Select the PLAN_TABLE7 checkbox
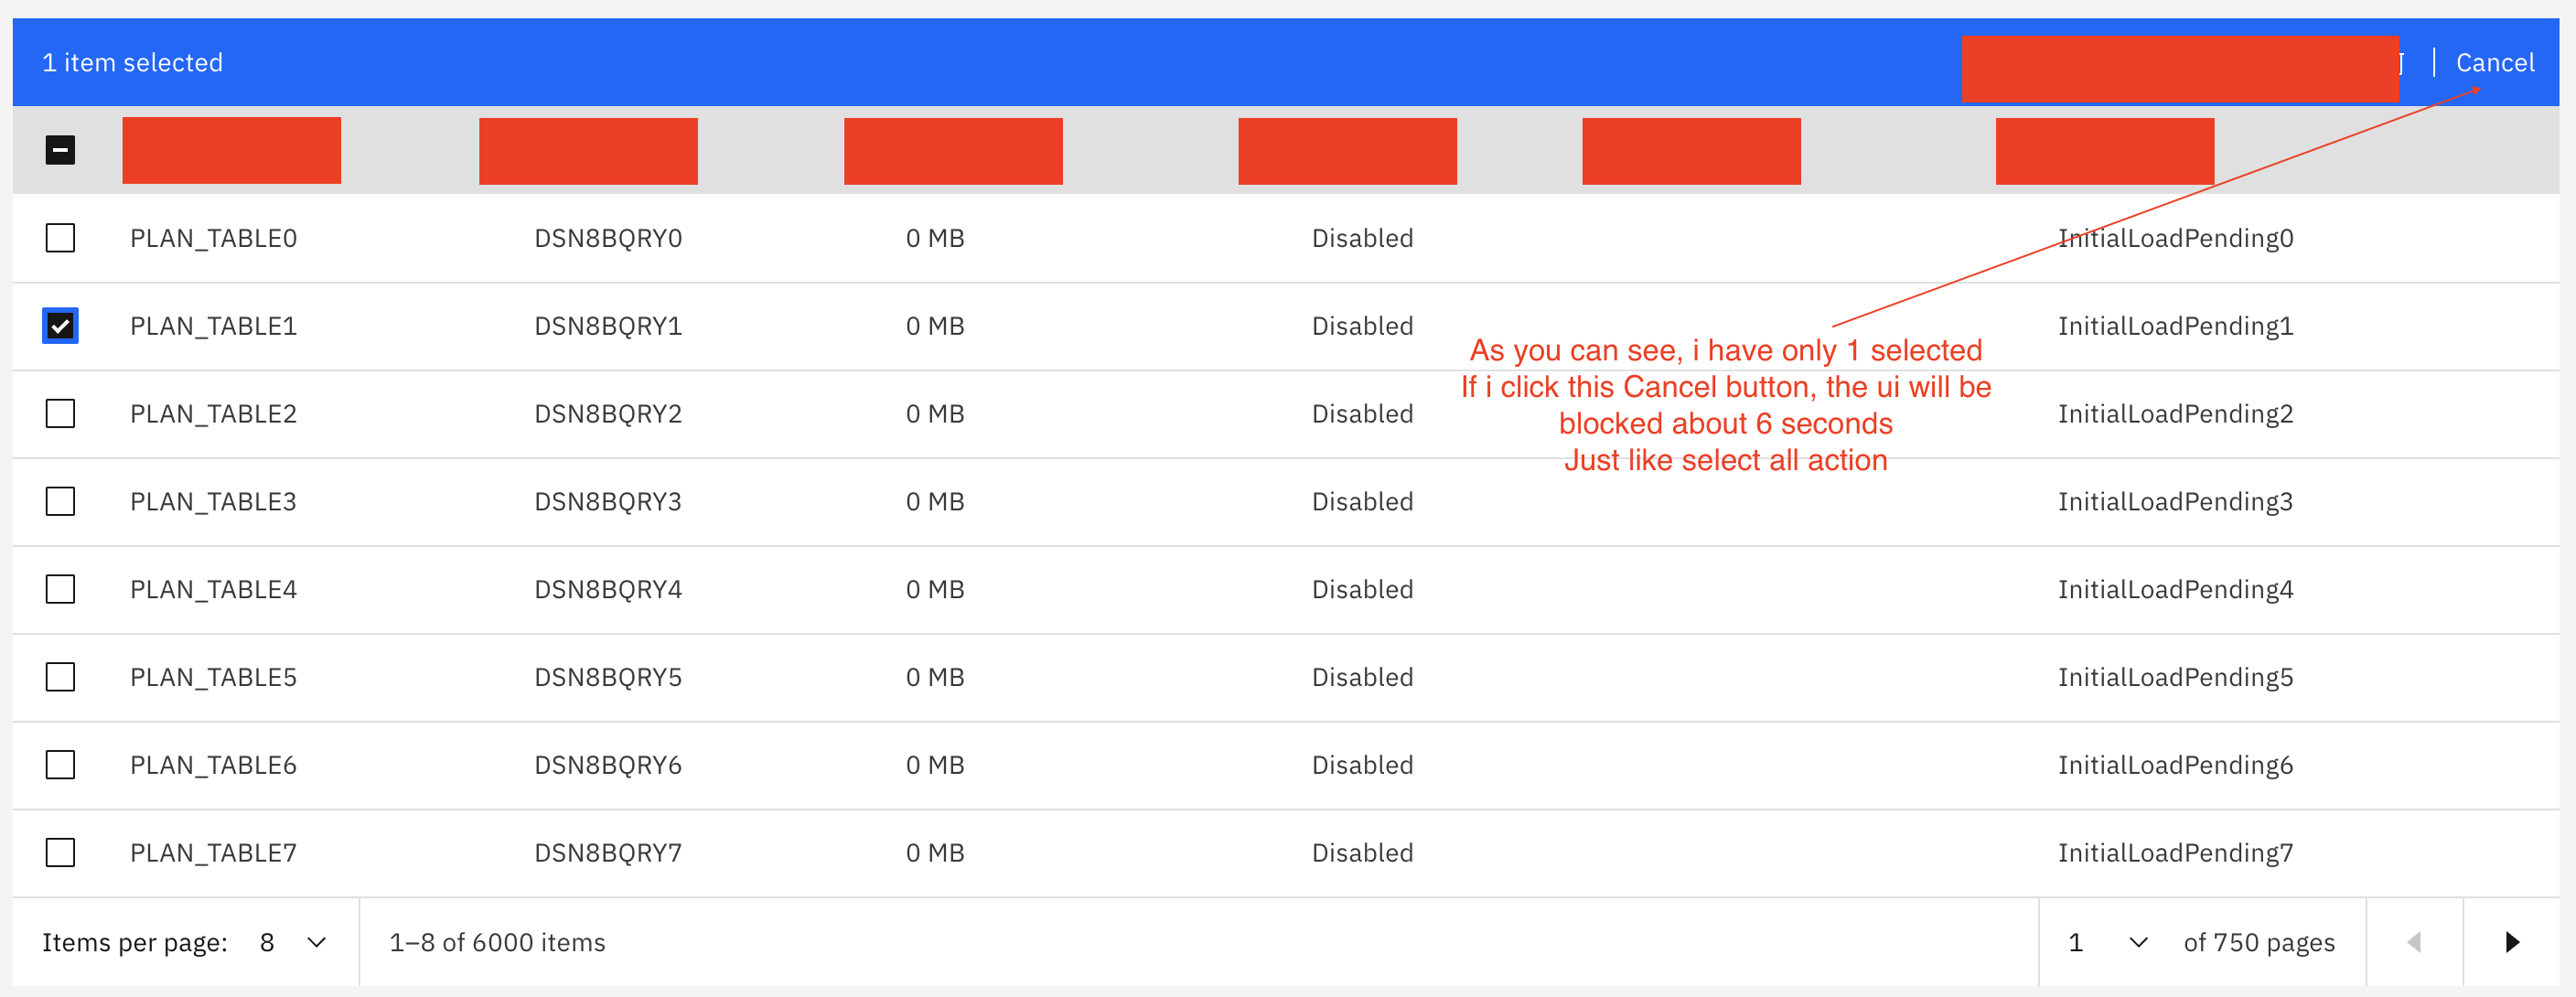The width and height of the screenshot is (2576, 997). (60, 852)
